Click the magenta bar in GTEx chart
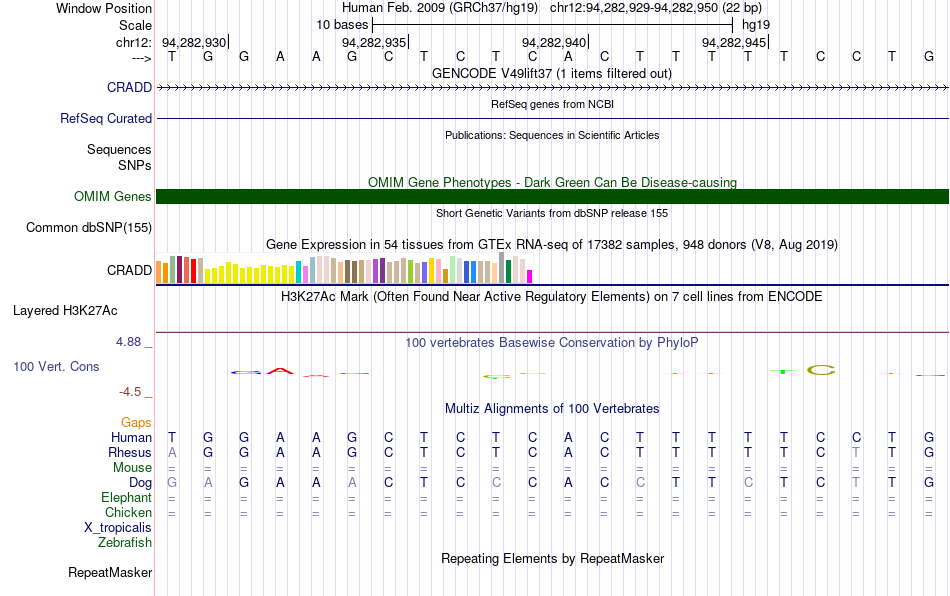 click(x=529, y=276)
